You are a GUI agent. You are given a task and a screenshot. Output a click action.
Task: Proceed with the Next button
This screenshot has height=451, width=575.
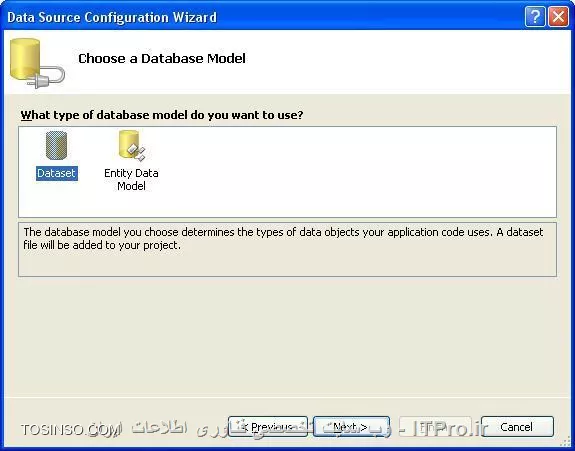[x=351, y=426]
